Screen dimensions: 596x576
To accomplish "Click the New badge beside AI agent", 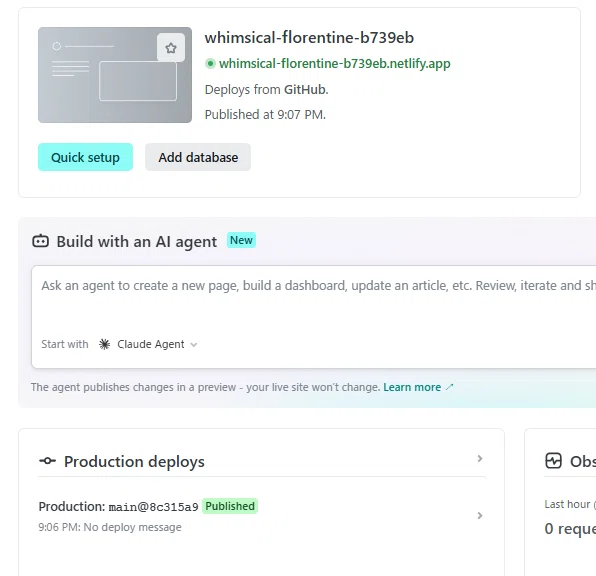I will click(x=241, y=240).
